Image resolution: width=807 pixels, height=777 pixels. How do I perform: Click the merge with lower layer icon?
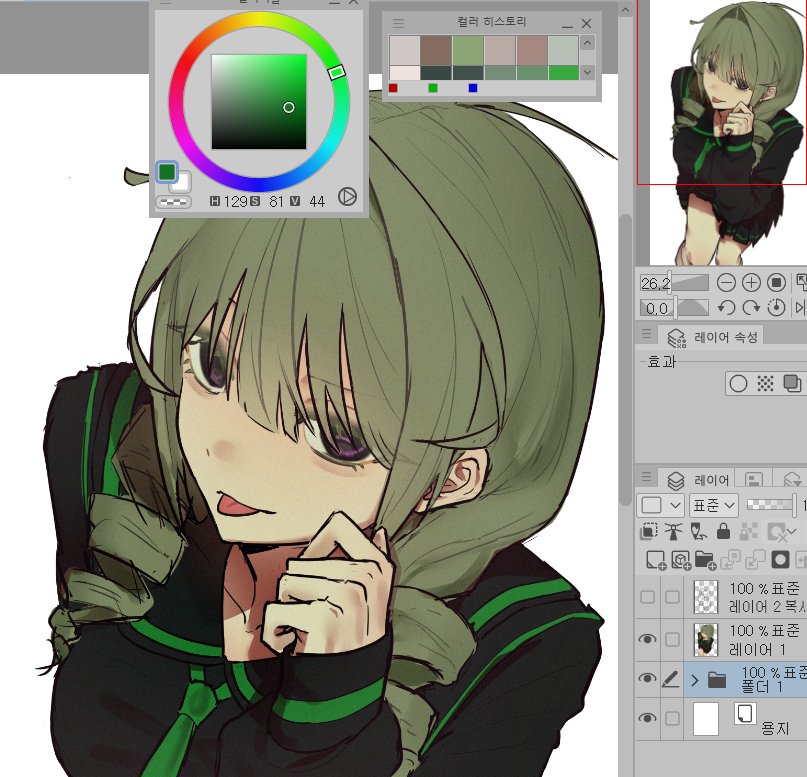click(x=755, y=560)
